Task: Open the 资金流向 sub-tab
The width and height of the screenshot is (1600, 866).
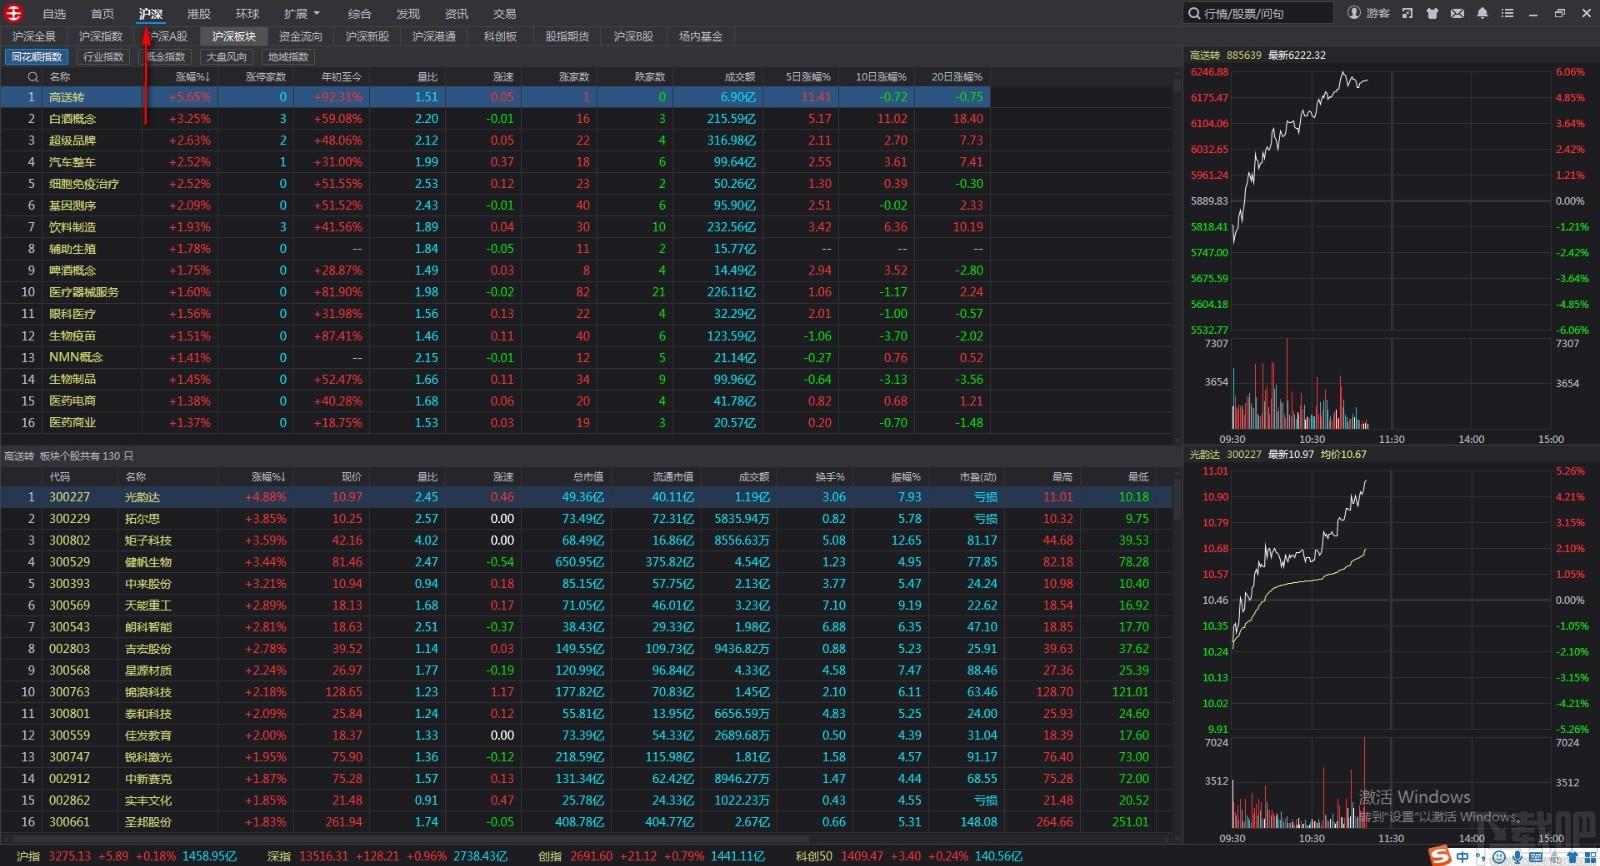Action: pyautogui.click(x=301, y=36)
